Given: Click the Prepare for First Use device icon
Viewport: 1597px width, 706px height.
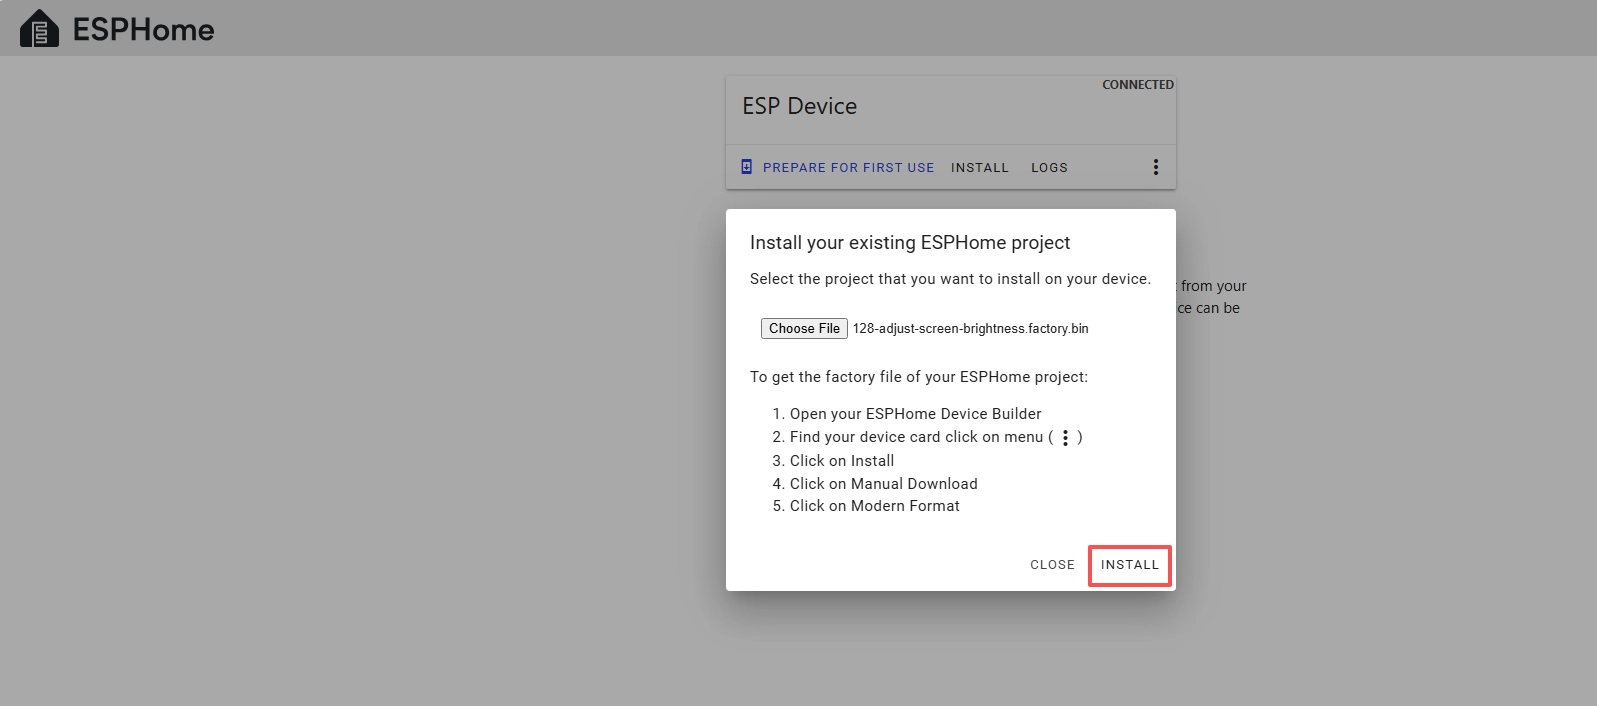Looking at the screenshot, I should point(746,167).
